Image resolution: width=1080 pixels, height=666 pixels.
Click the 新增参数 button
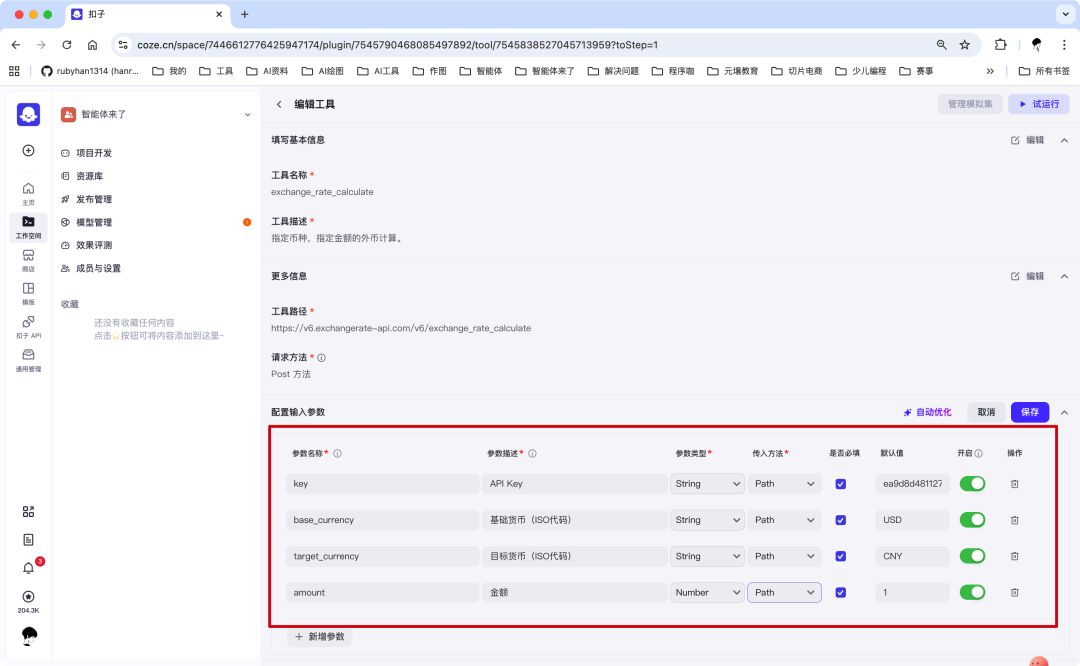pyautogui.click(x=319, y=636)
